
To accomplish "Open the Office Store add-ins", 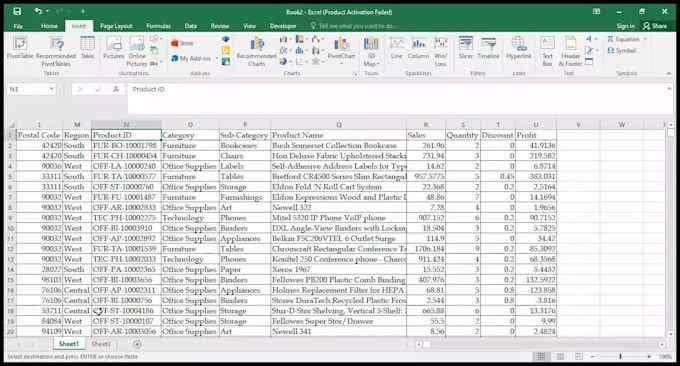I will (183, 43).
